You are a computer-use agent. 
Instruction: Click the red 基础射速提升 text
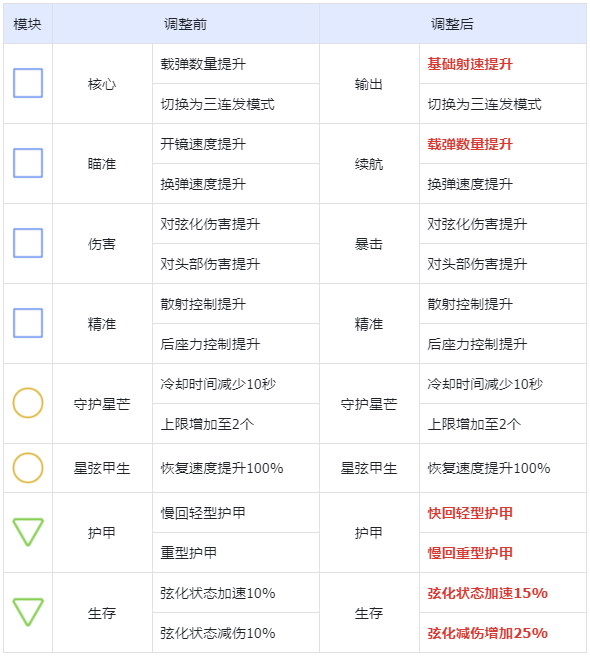[x=470, y=64]
